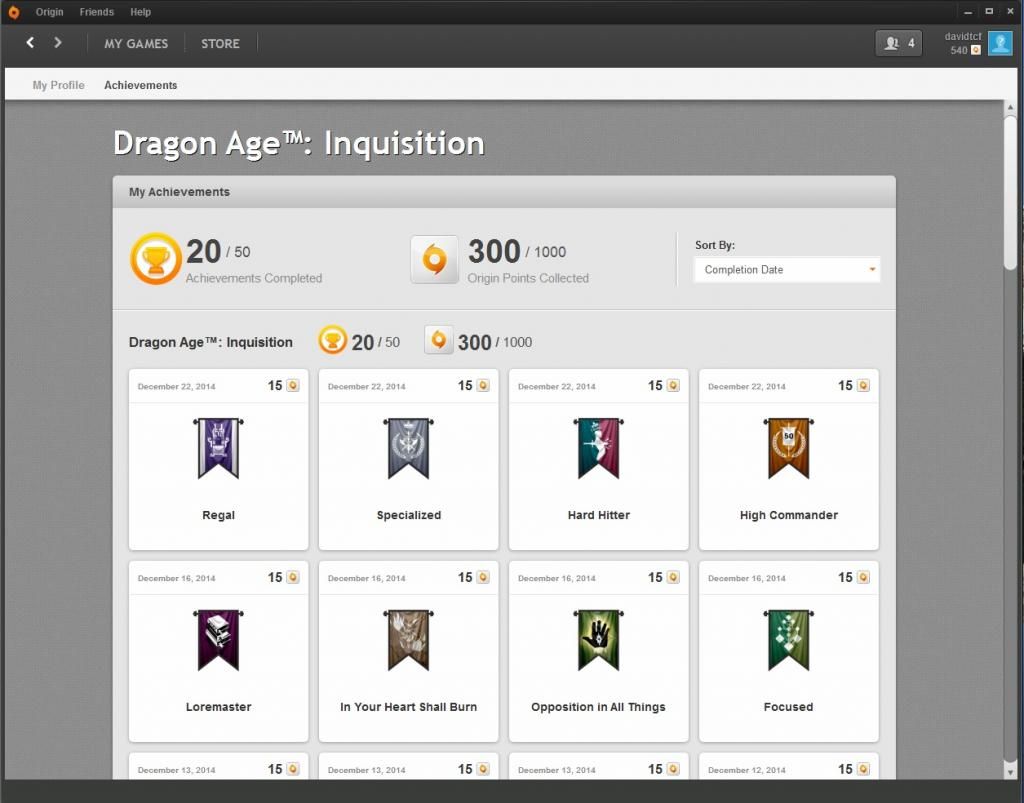Viewport: 1024px width, 803px height.
Task: Click the High Commander banner icon
Action: (x=788, y=449)
